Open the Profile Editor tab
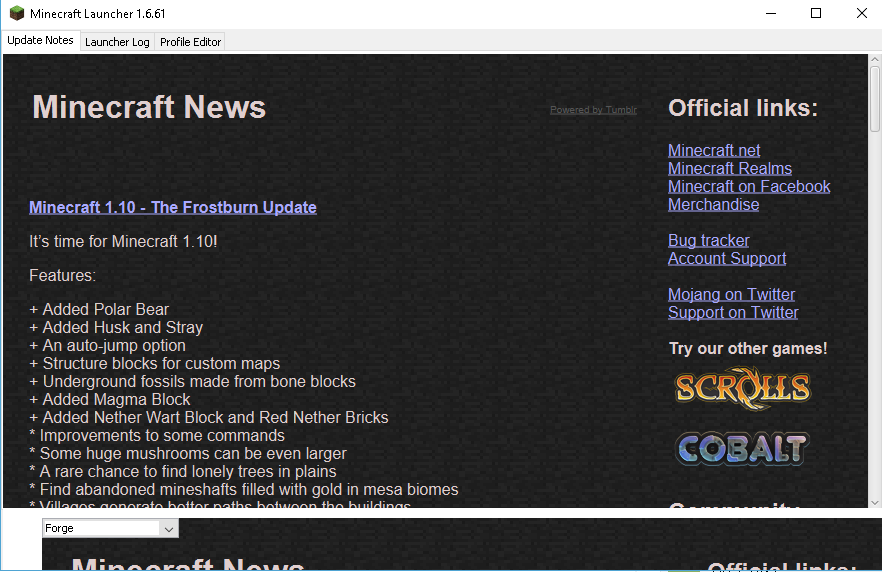Image resolution: width=882 pixels, height=572 pixels. [190, 42]
